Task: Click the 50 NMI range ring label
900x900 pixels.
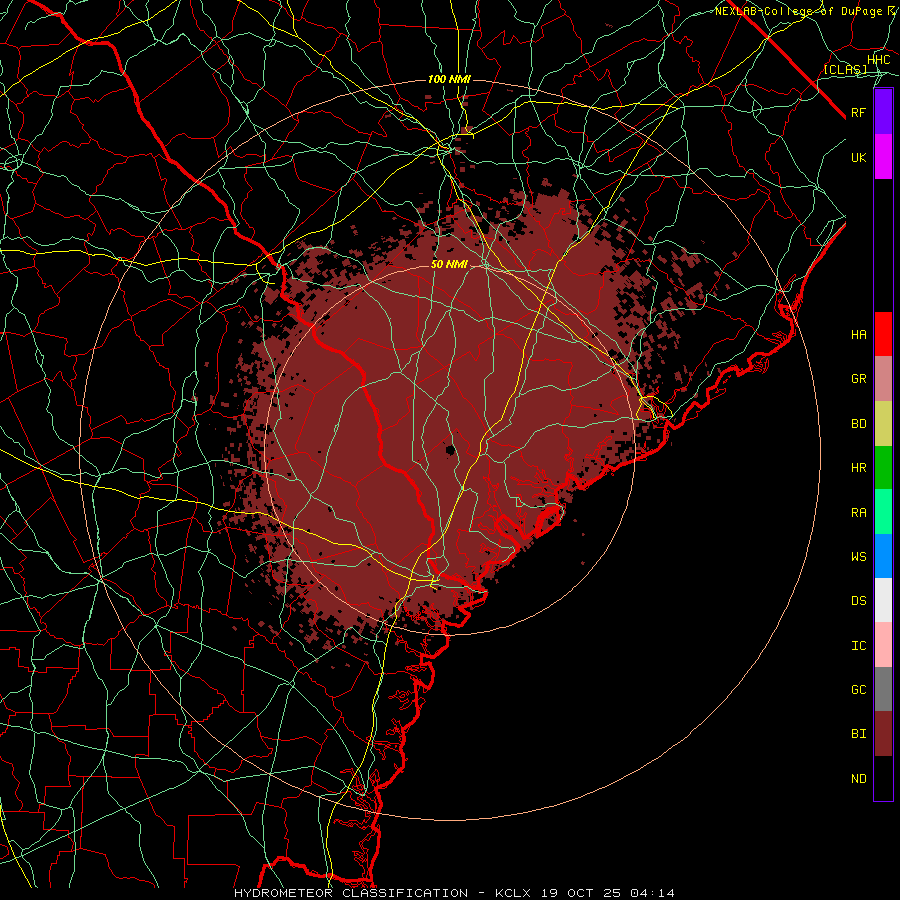Action: tap(449, 265)
